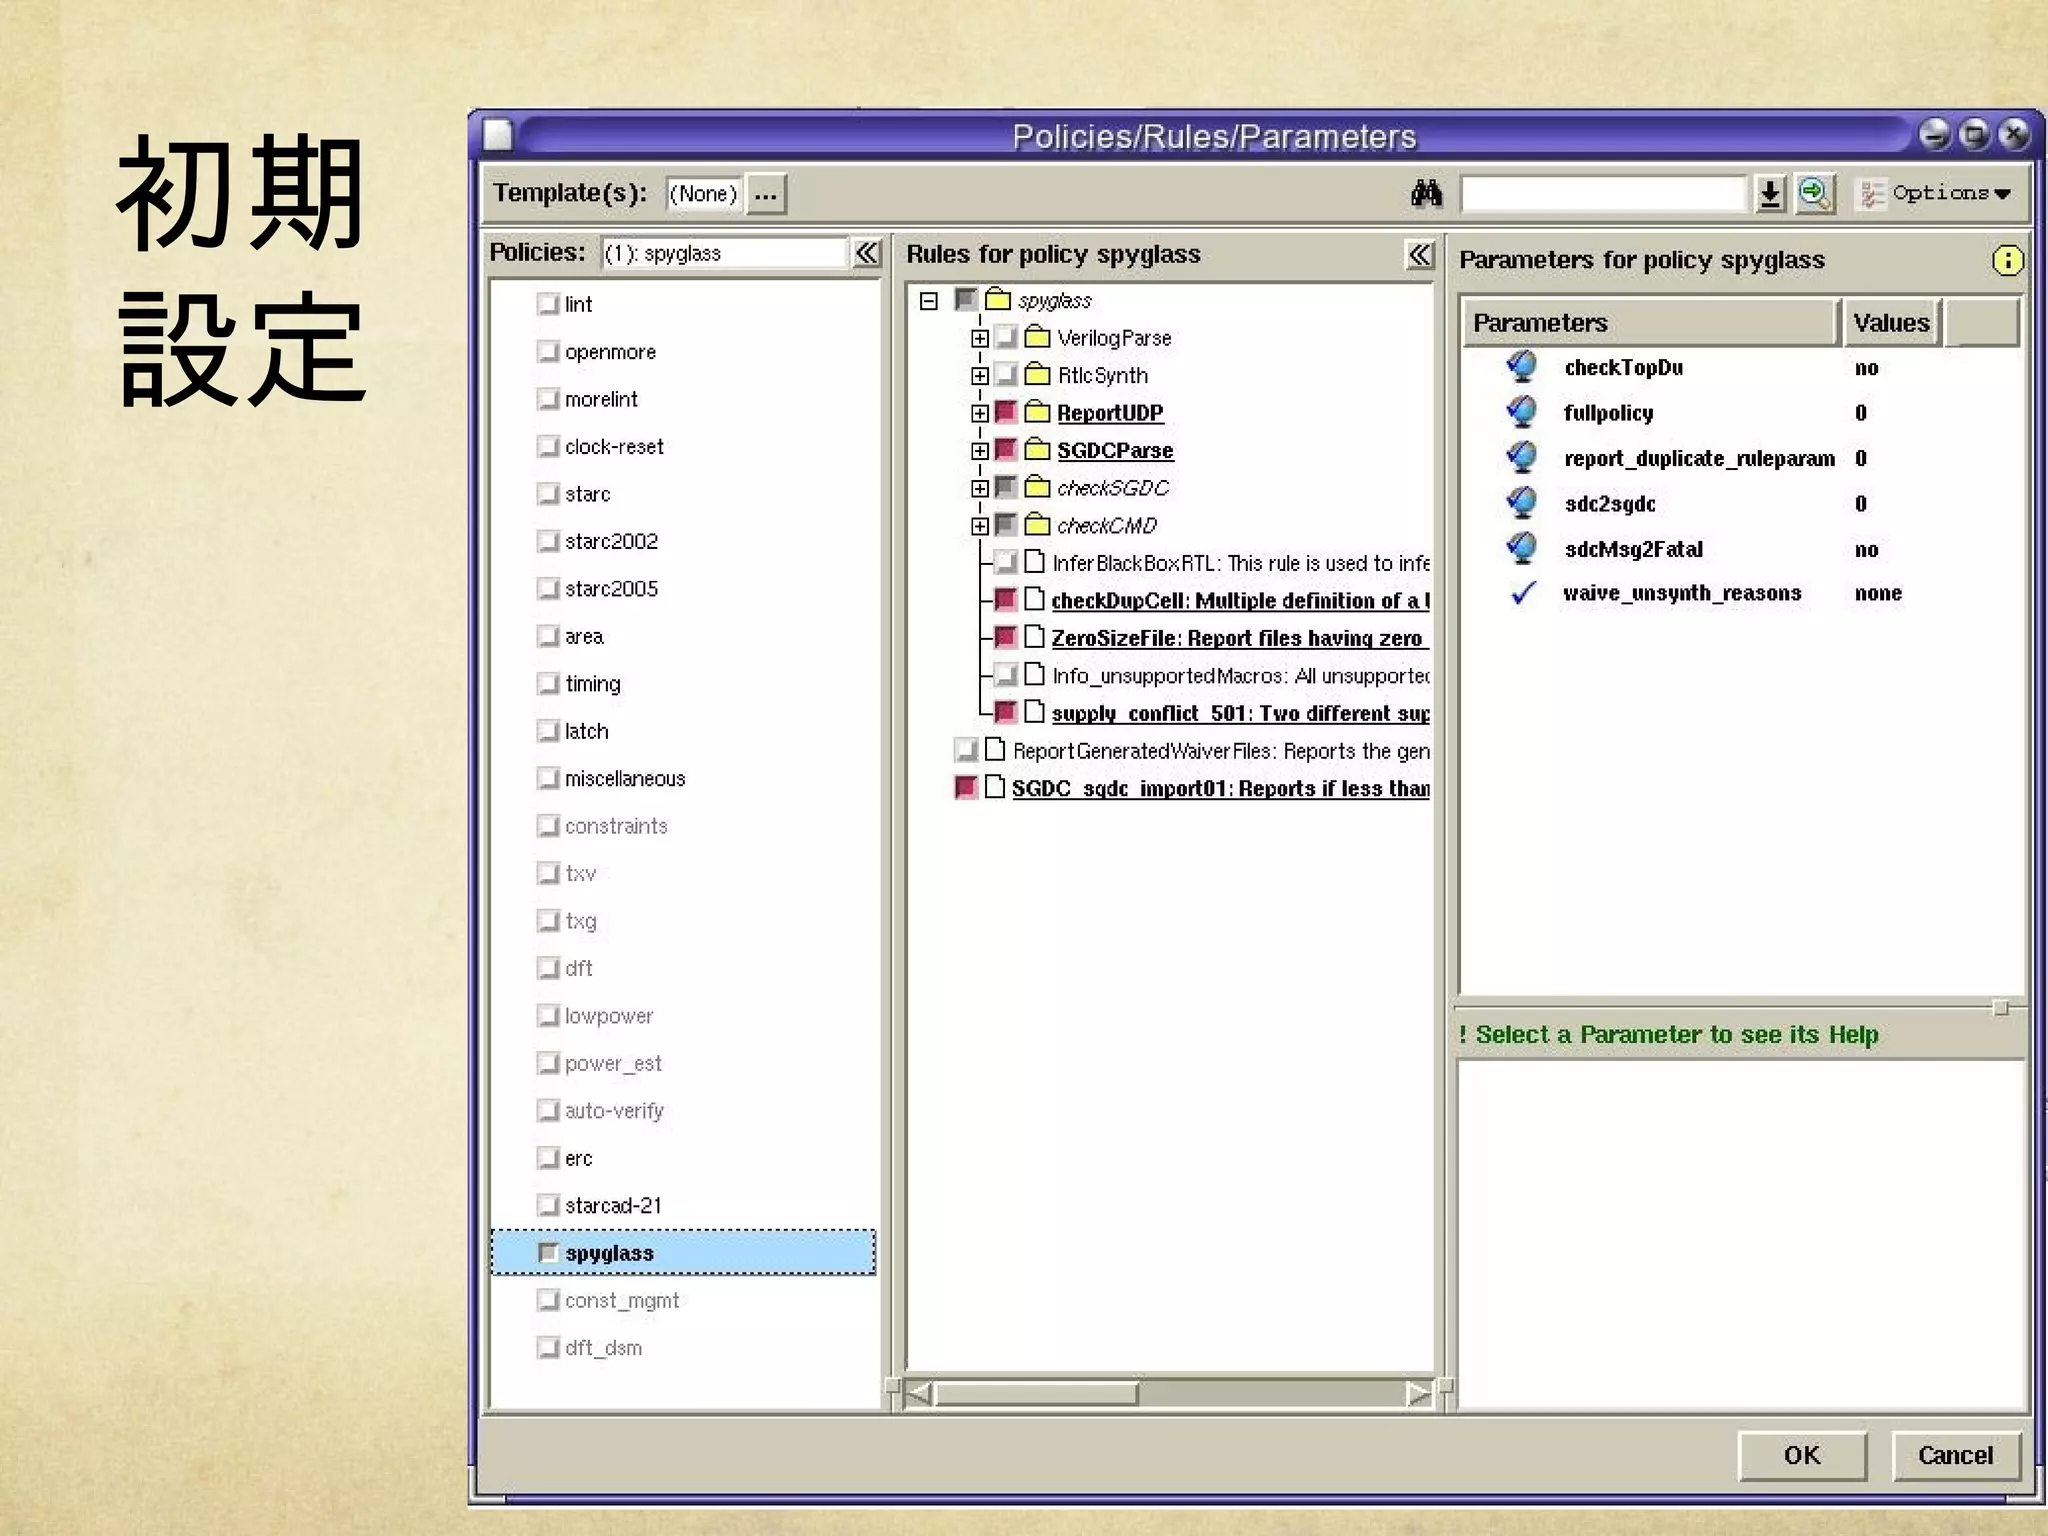
Task: Collapse the spyglass root tree node
Action: click(x=929, y=301)
